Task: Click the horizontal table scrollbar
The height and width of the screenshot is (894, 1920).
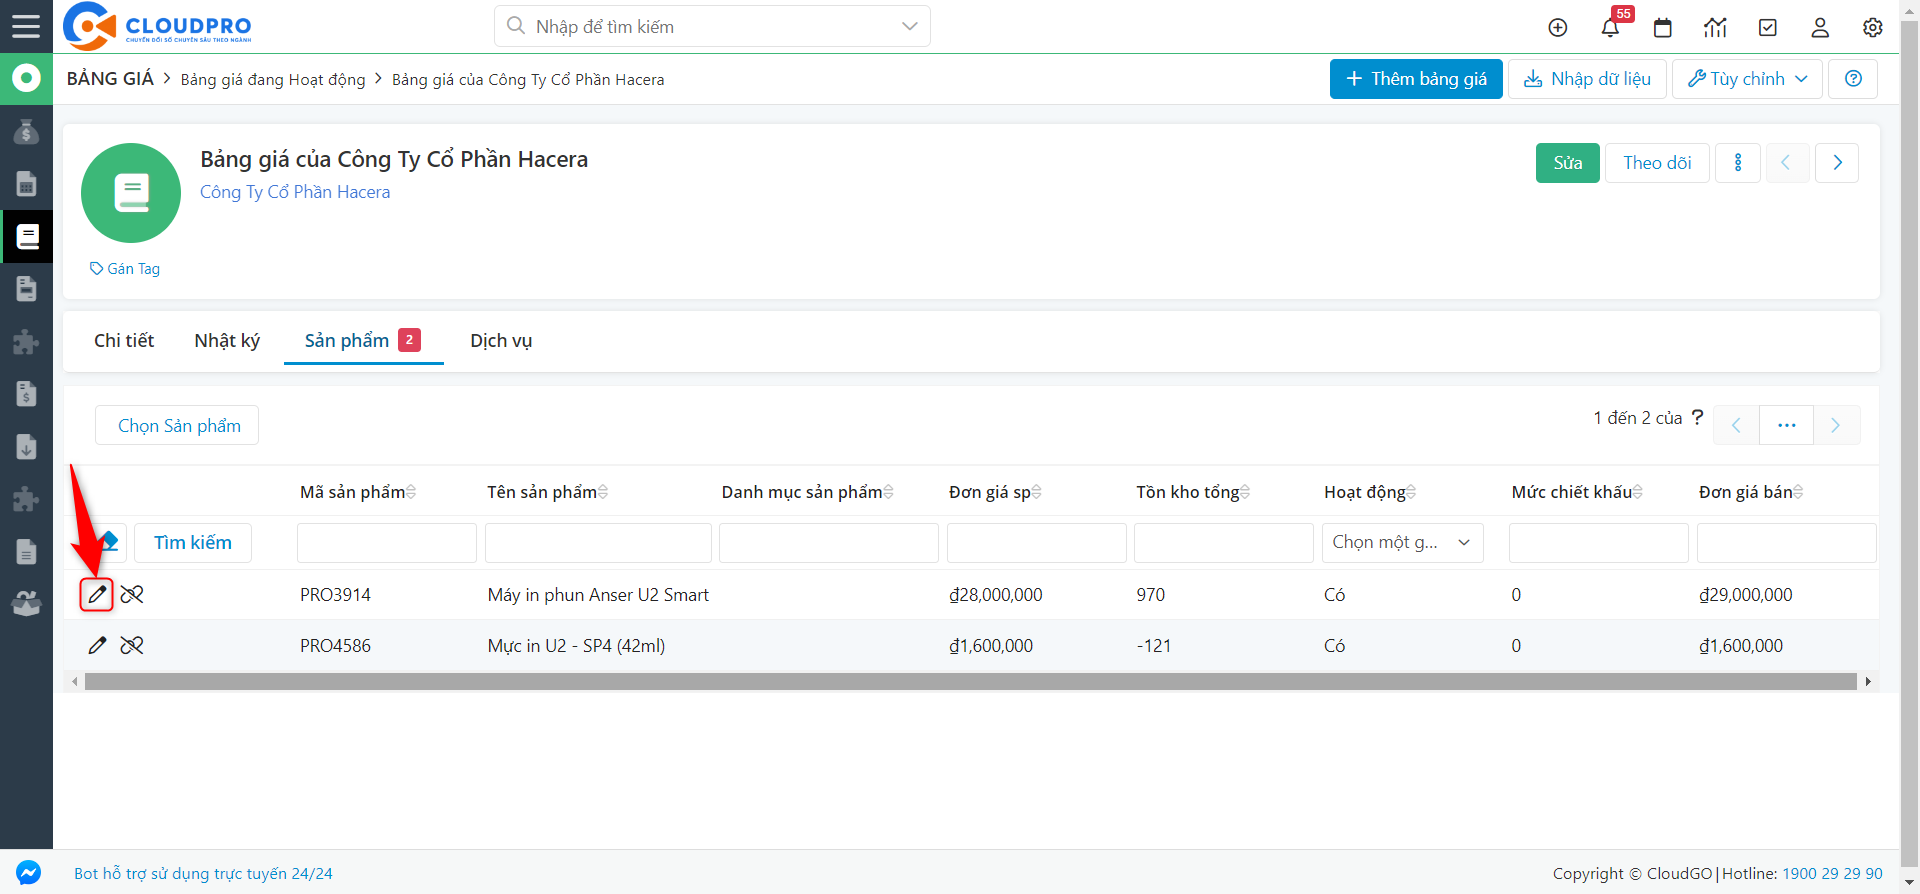Action: 970,682
